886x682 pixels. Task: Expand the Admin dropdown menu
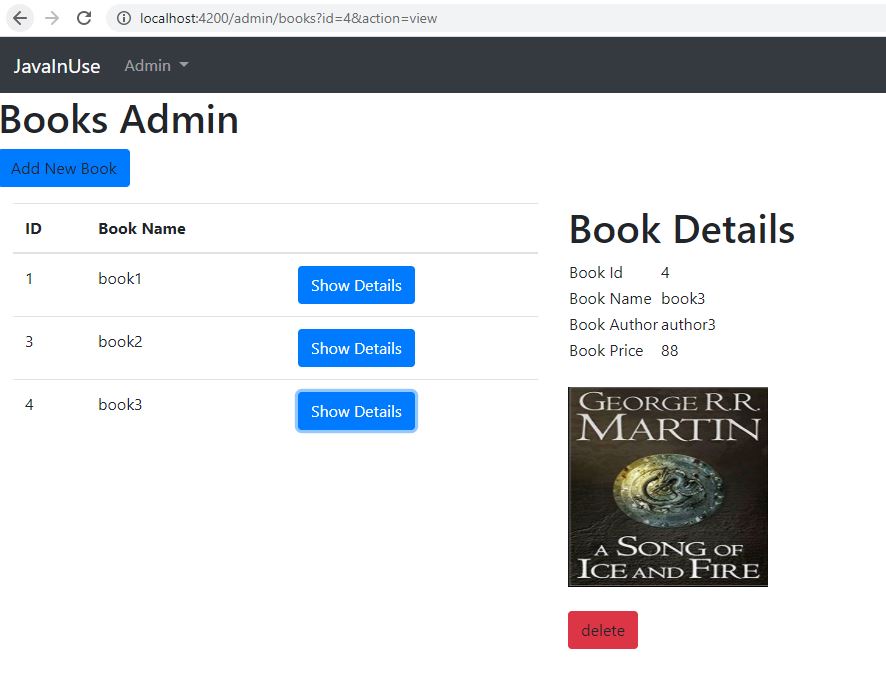(157, 66)
